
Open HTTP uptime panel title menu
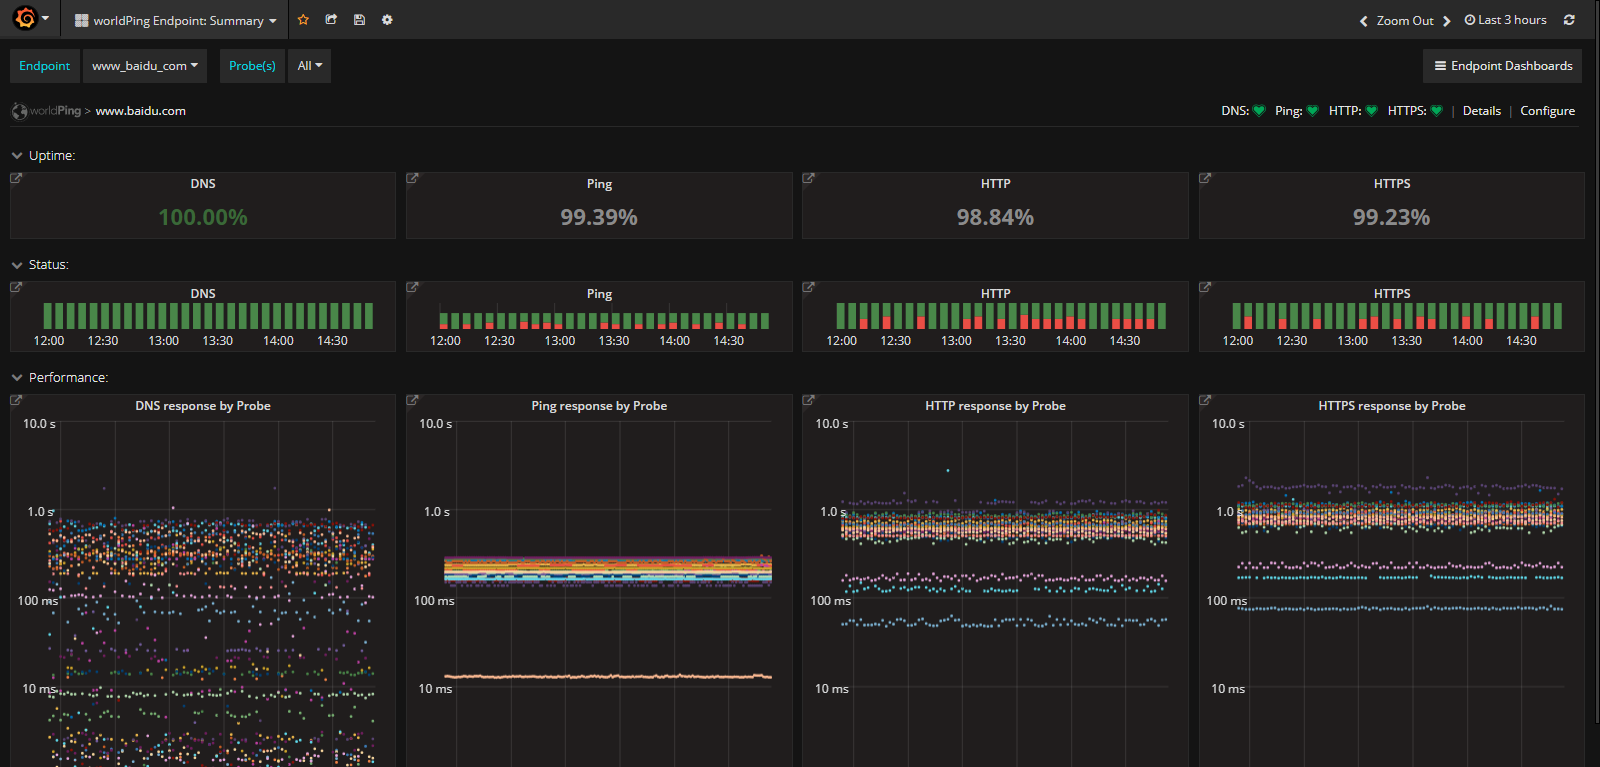(995, 184)
